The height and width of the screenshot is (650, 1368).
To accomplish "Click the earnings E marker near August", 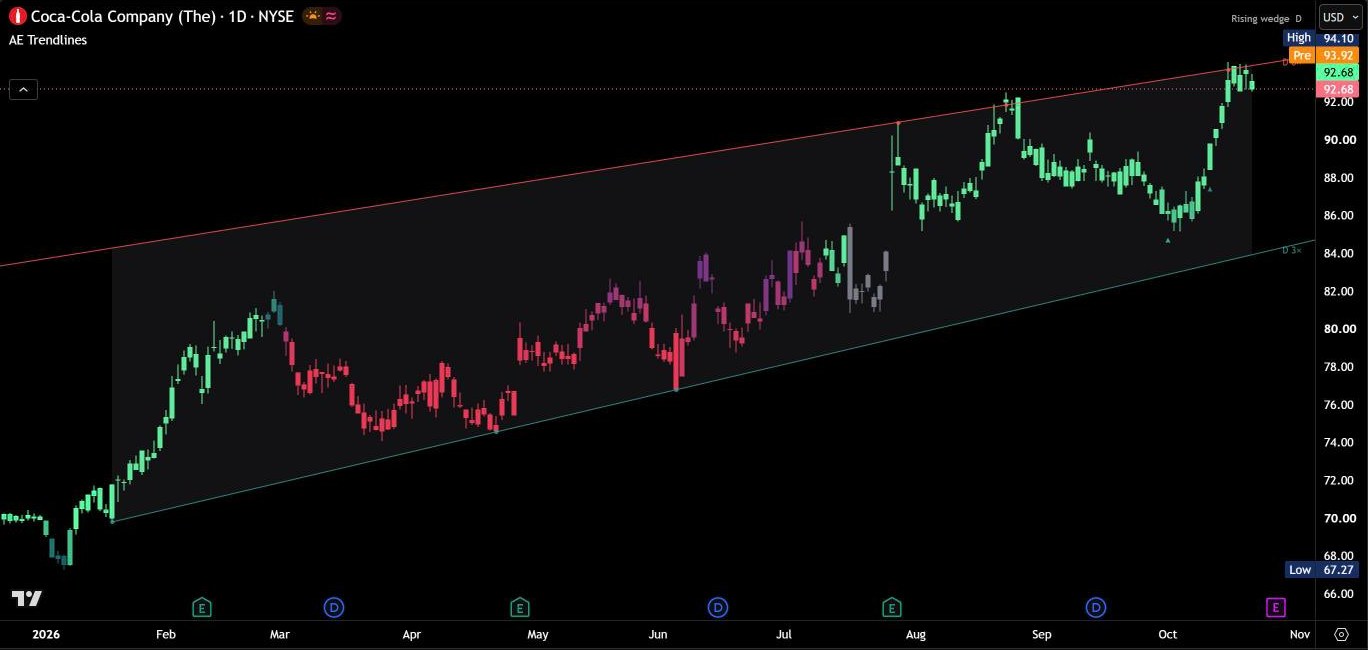I will [x=892, y=607].
